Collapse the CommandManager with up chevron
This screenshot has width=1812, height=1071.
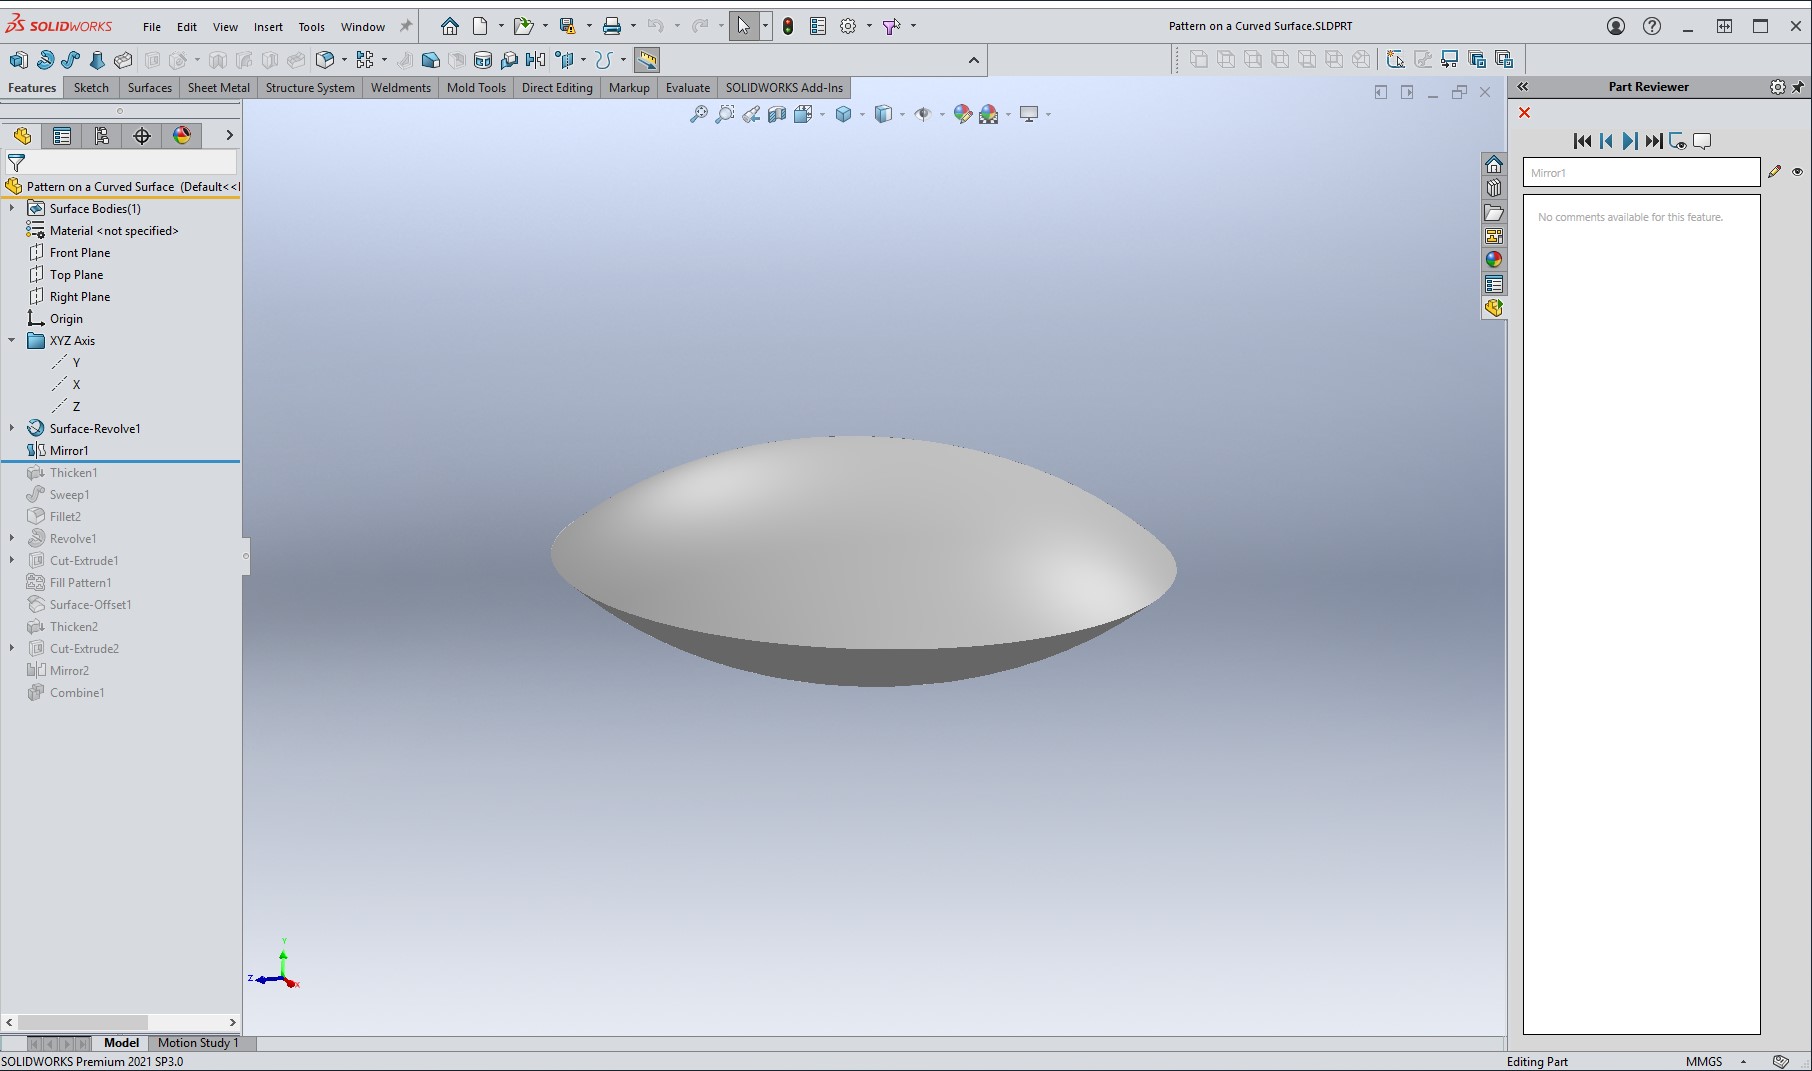[x=973, y=61]
